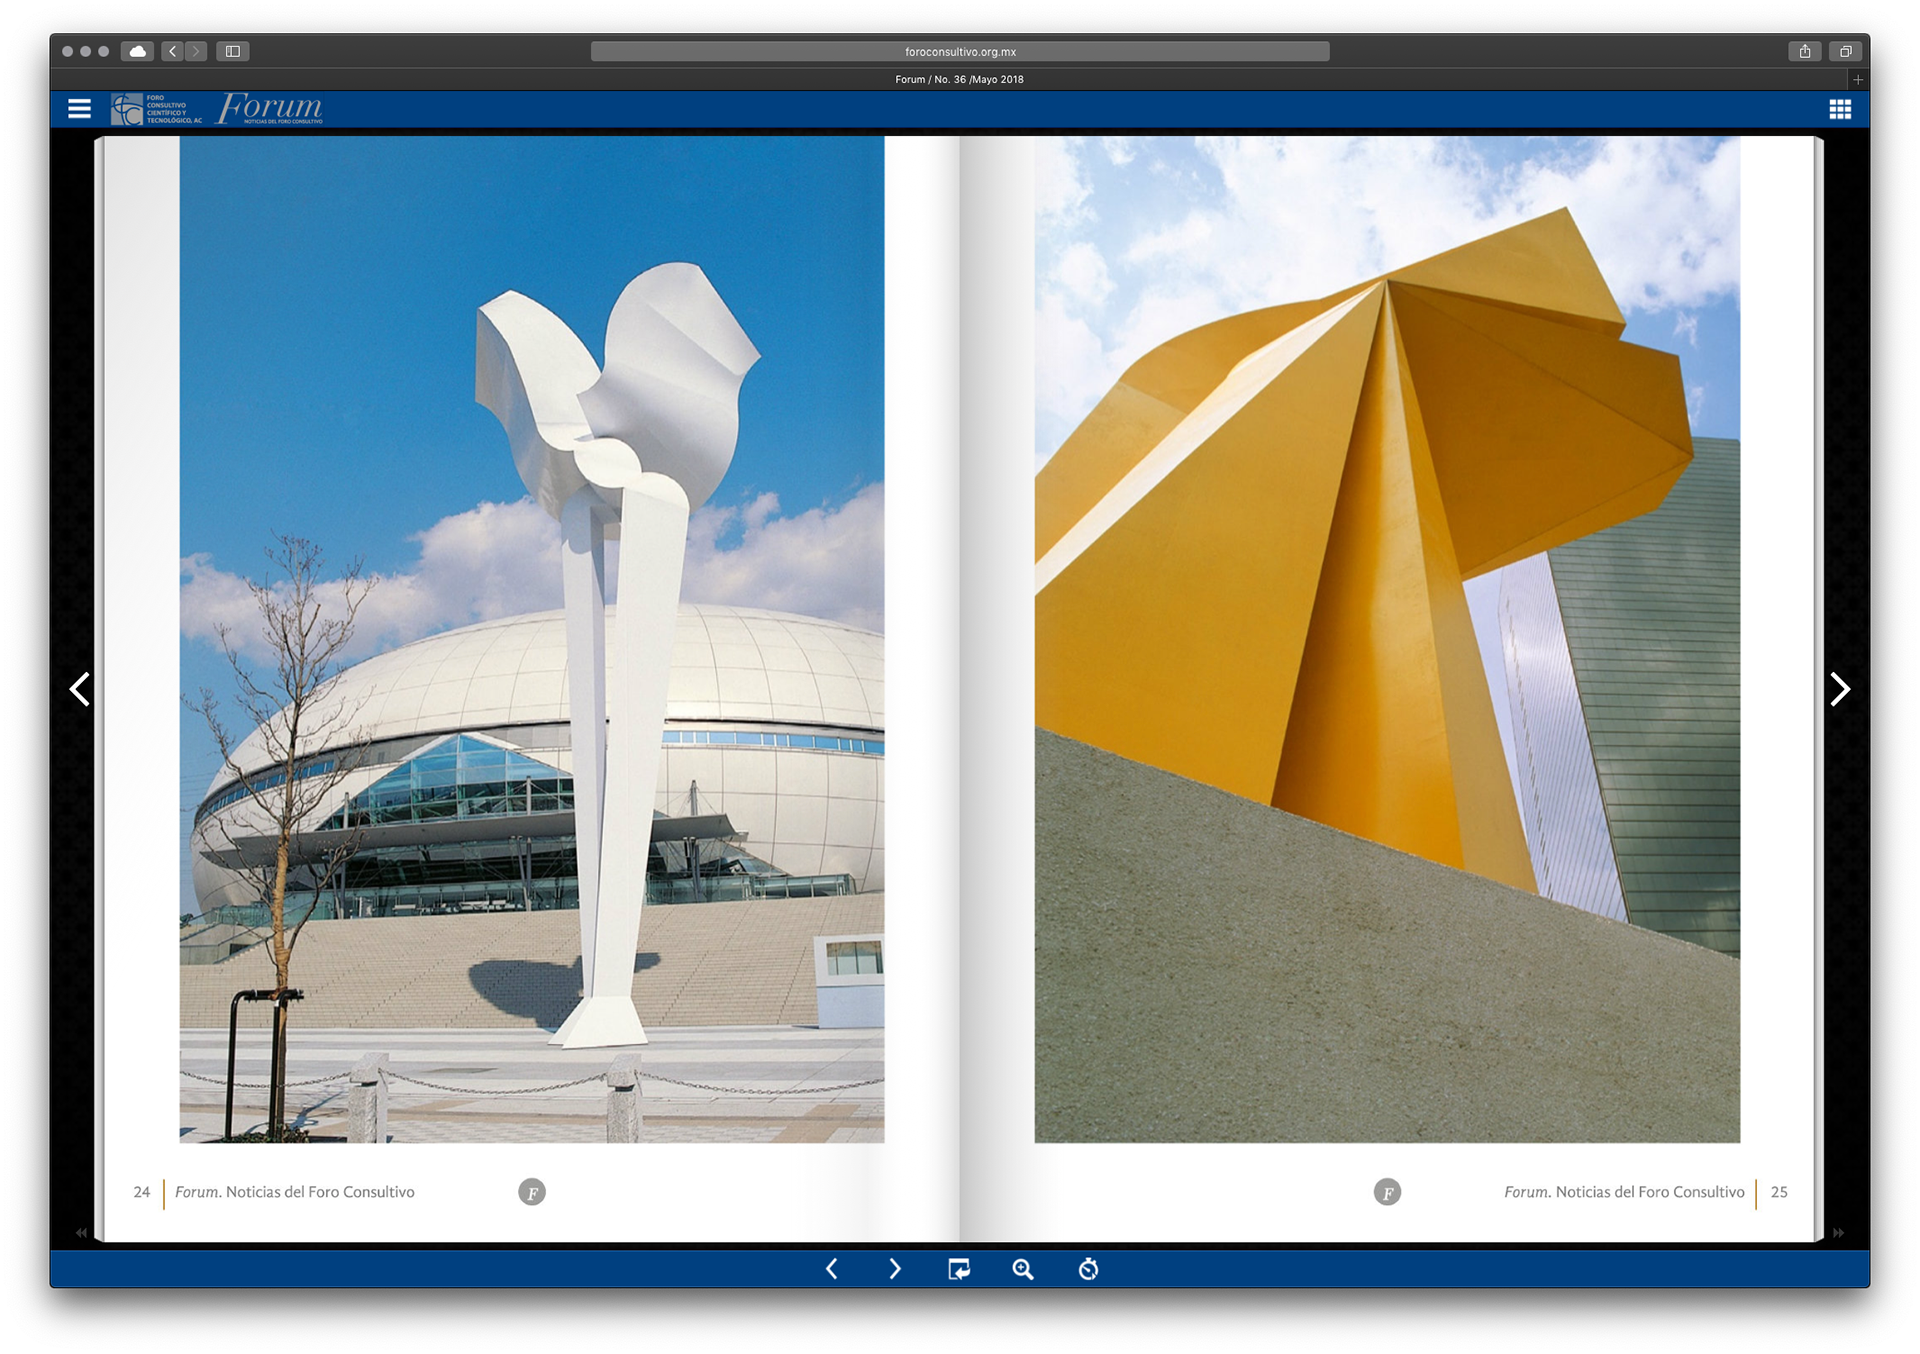The width and height of the screenshot is (1920, 1354).
Task: Go to next page in bottom toolbar
Action: [895, 1269]
